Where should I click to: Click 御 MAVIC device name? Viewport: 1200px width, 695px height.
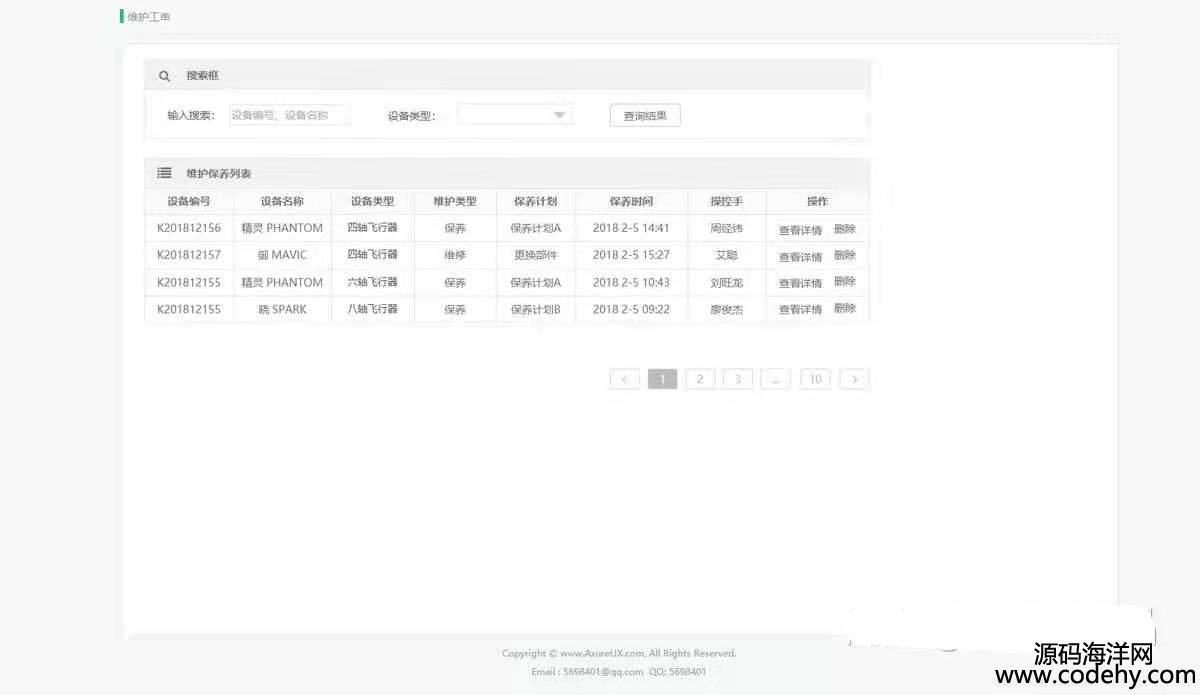pyautogui.click(x=282, y=255)
